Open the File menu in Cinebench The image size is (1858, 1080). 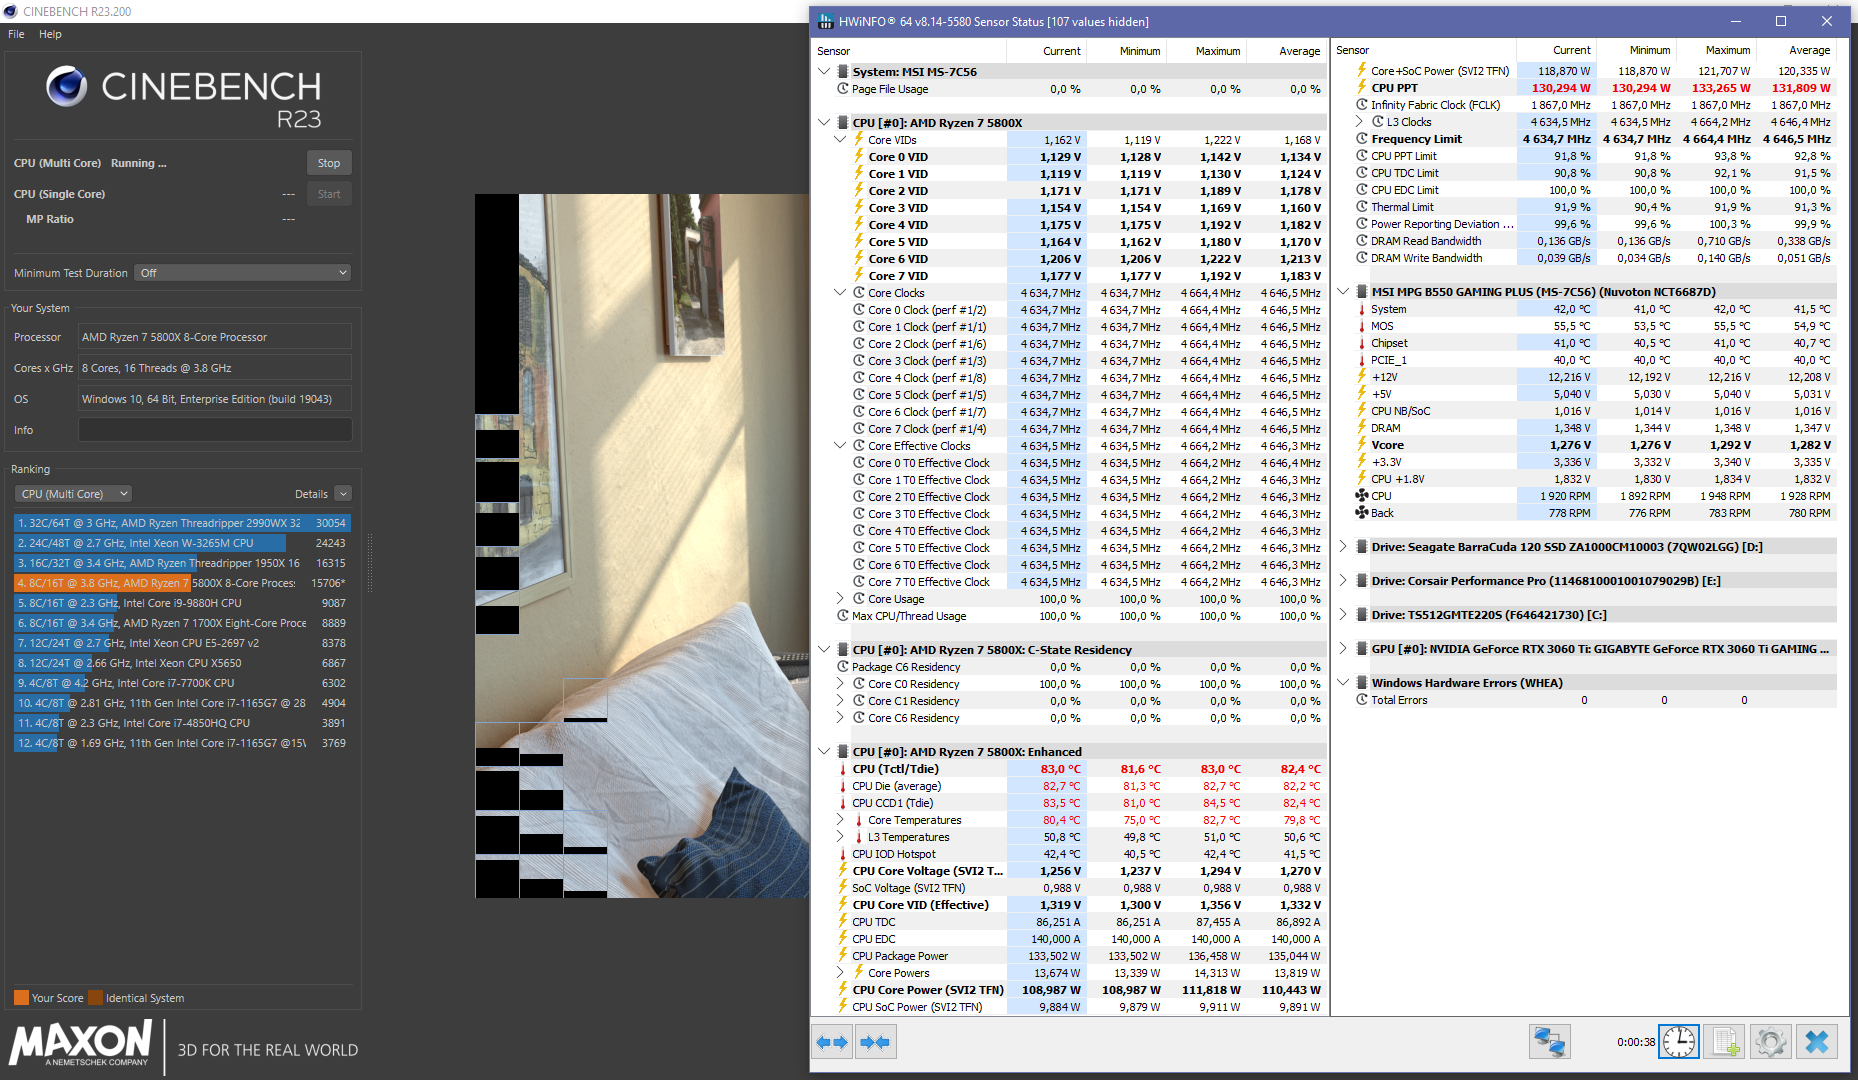click(16, 34)
